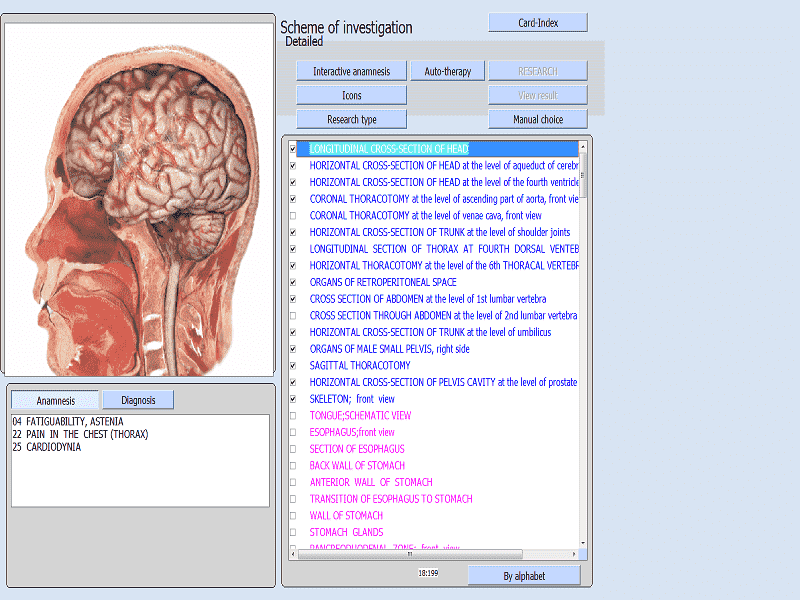800x600 pixels.
Task: Select ORGANS OF RETROPERITONEAL SPACE item
Action: (382, 282)
